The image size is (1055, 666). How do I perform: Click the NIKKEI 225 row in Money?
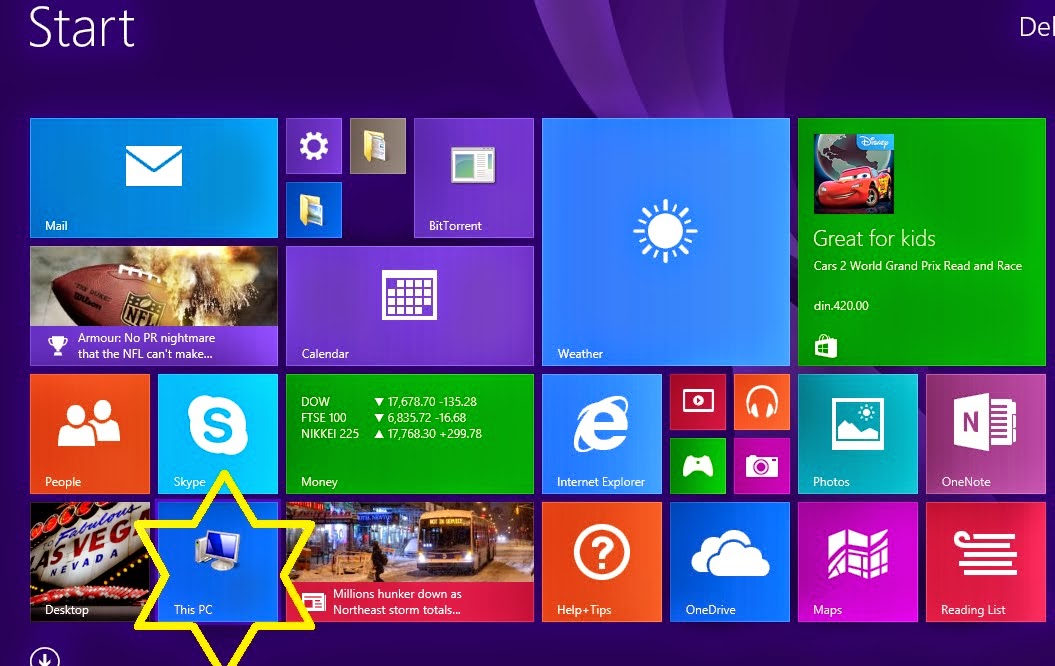click(x=392, y=434)
